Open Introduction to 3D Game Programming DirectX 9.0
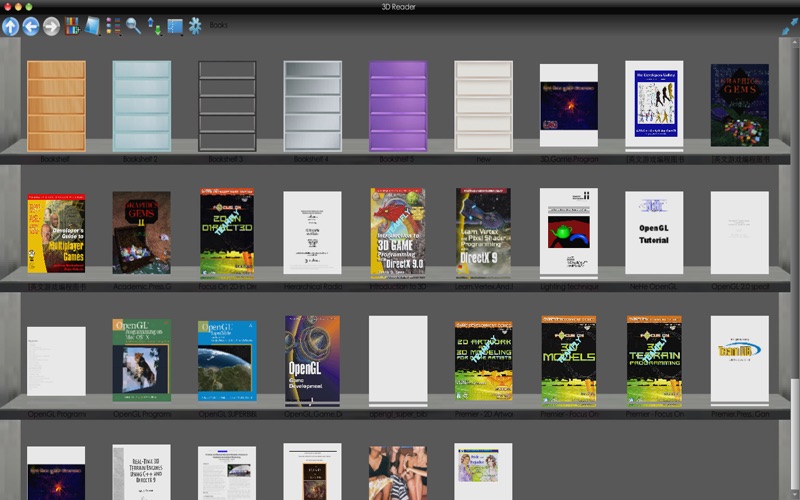The image size is (800, 500). pyautogui.click(x=398, y=233)
